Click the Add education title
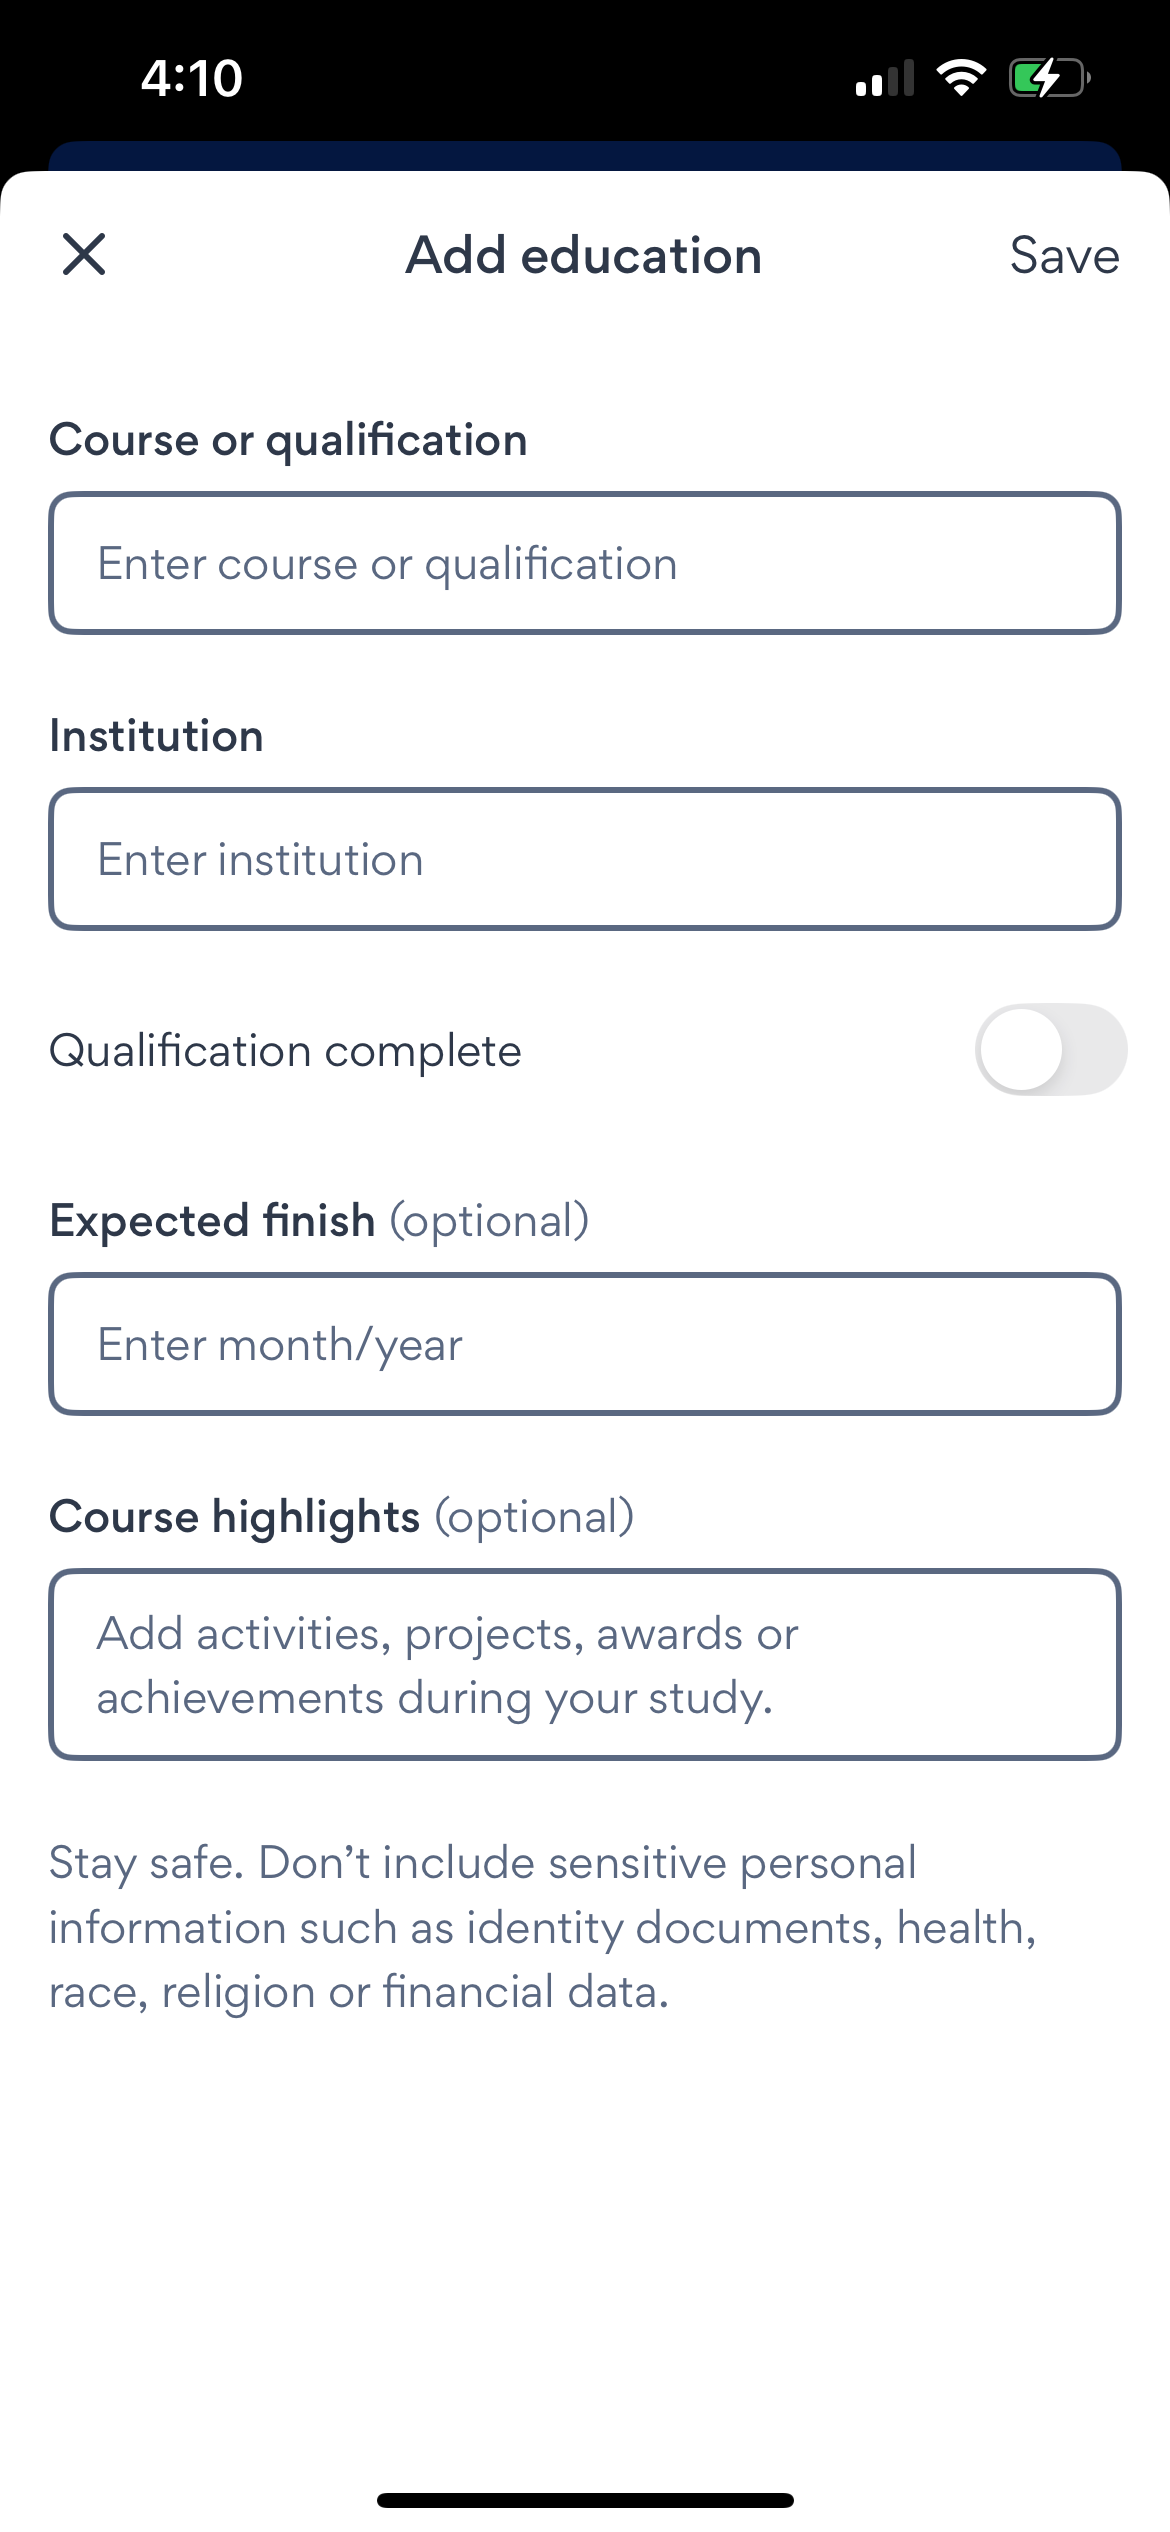1170x2532 pixels. 584,256
